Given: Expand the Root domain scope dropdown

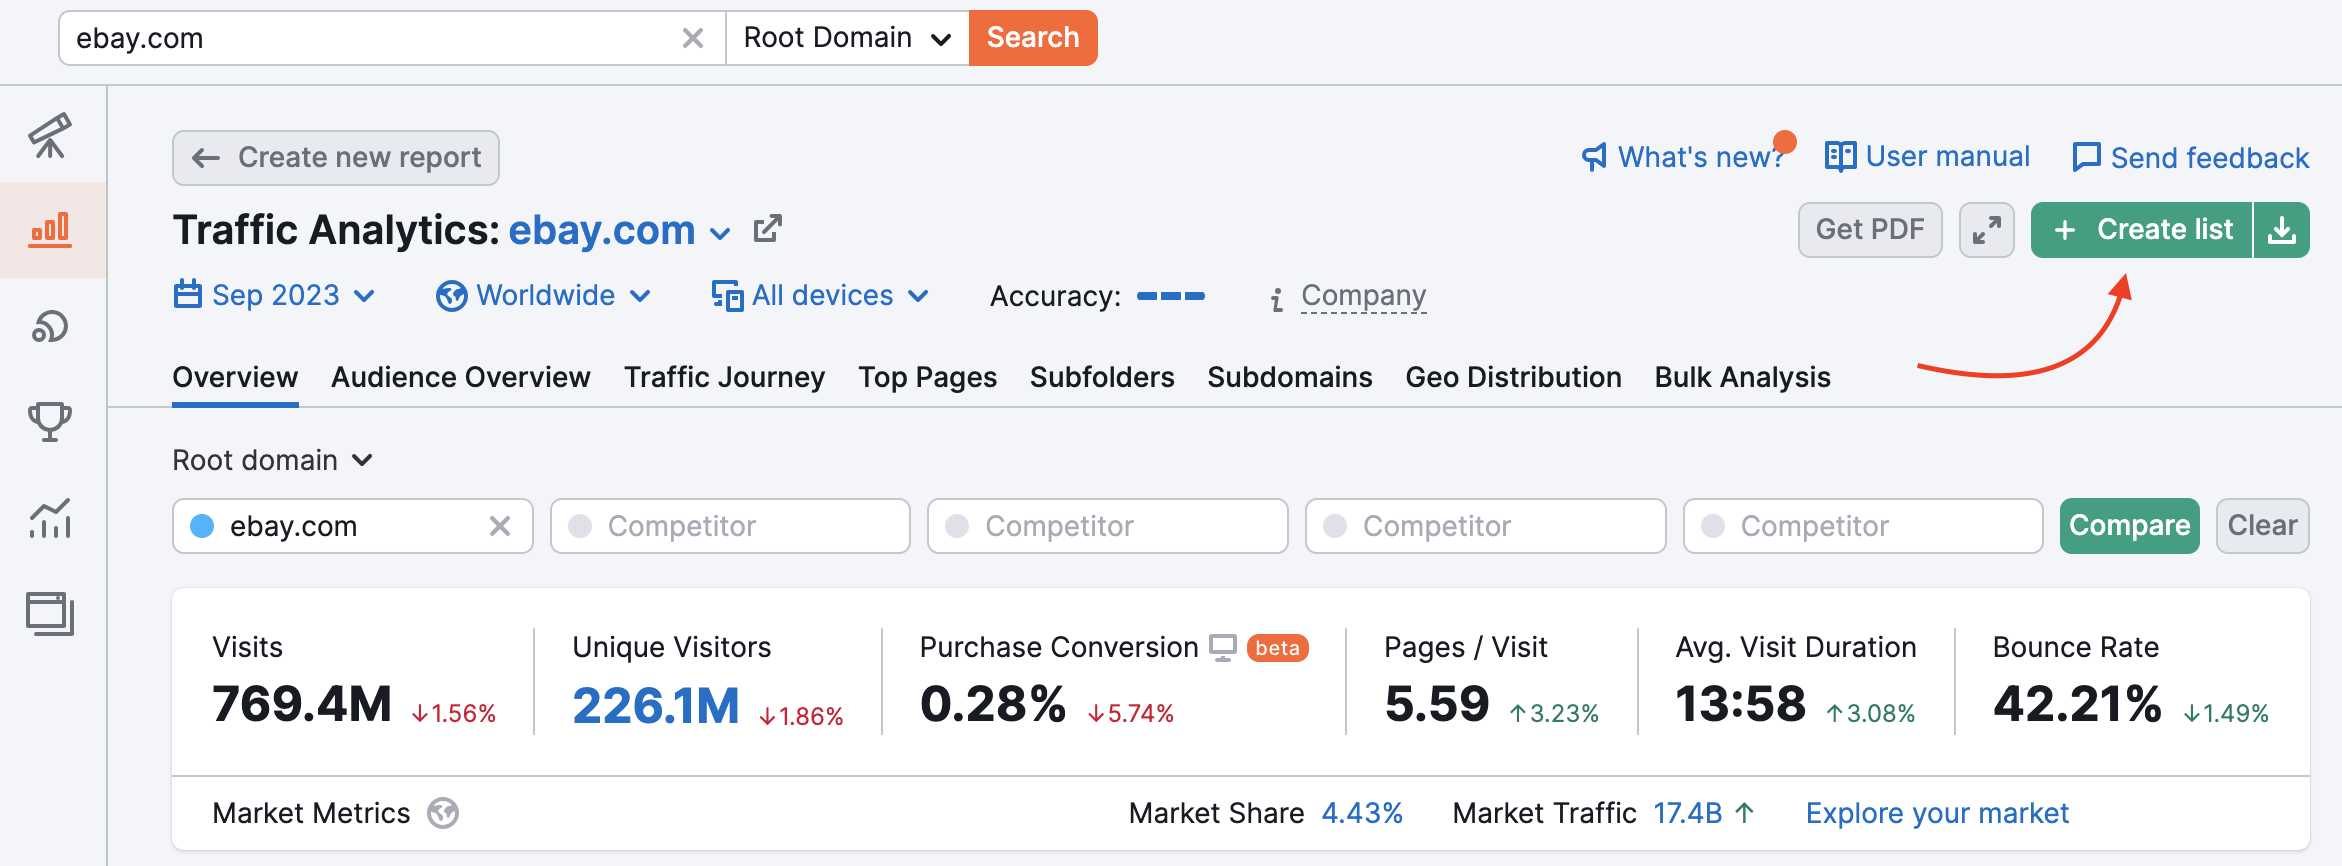Looking at the screenshot, I should (272, 460).
